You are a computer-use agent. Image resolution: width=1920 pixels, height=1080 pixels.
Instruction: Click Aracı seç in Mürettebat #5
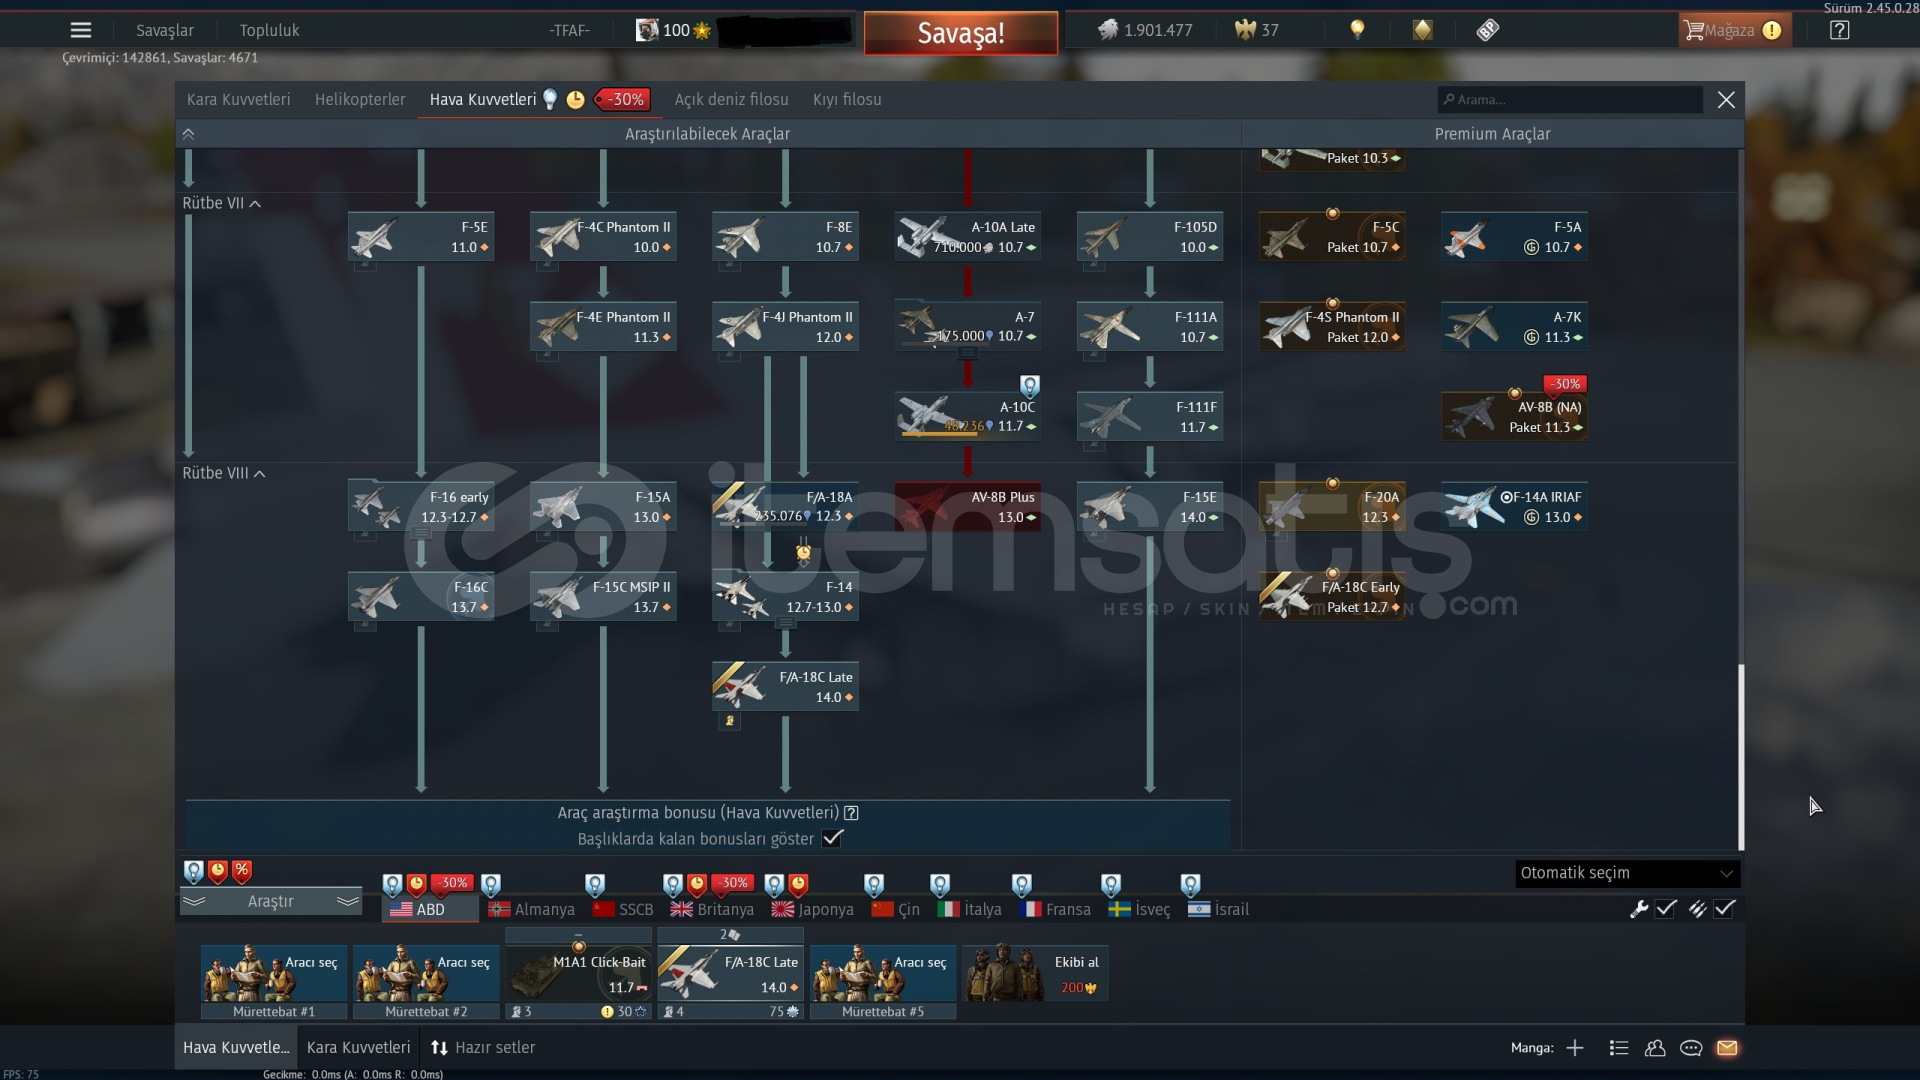tap(883, 973)
